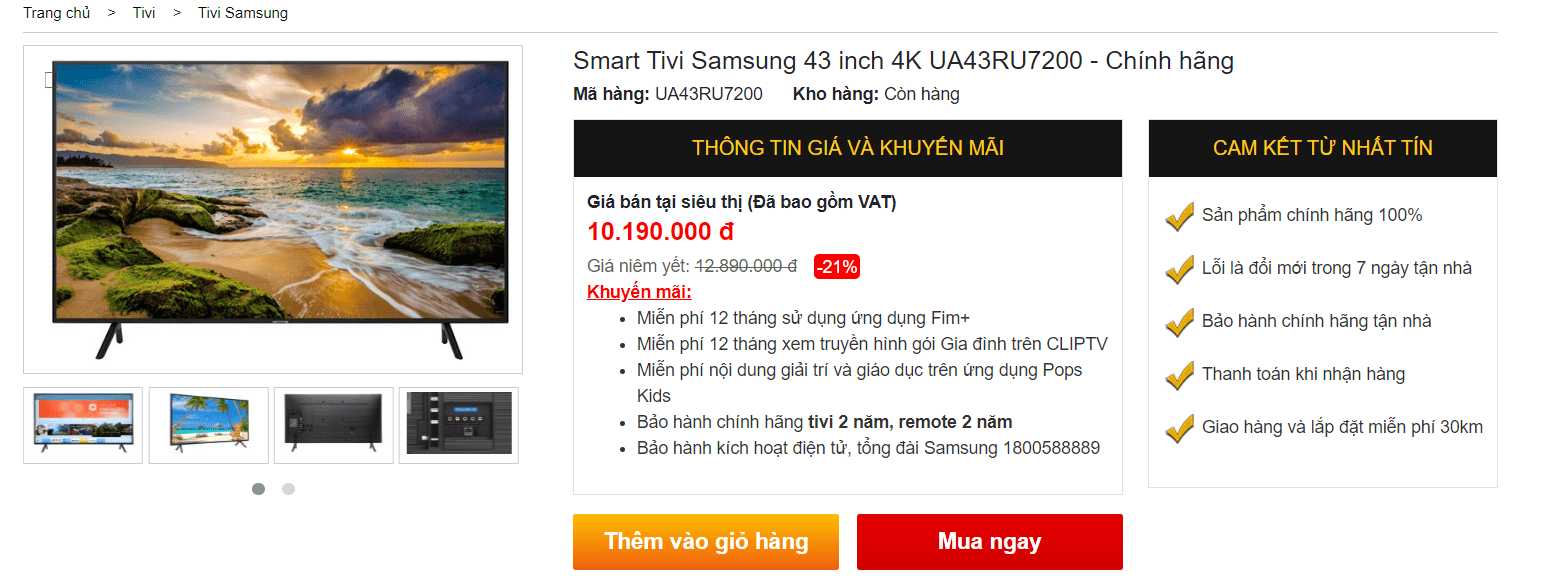Select the beach scene TV thumbnail
This screenshot has width=1549, height=587.
(209, 425)
